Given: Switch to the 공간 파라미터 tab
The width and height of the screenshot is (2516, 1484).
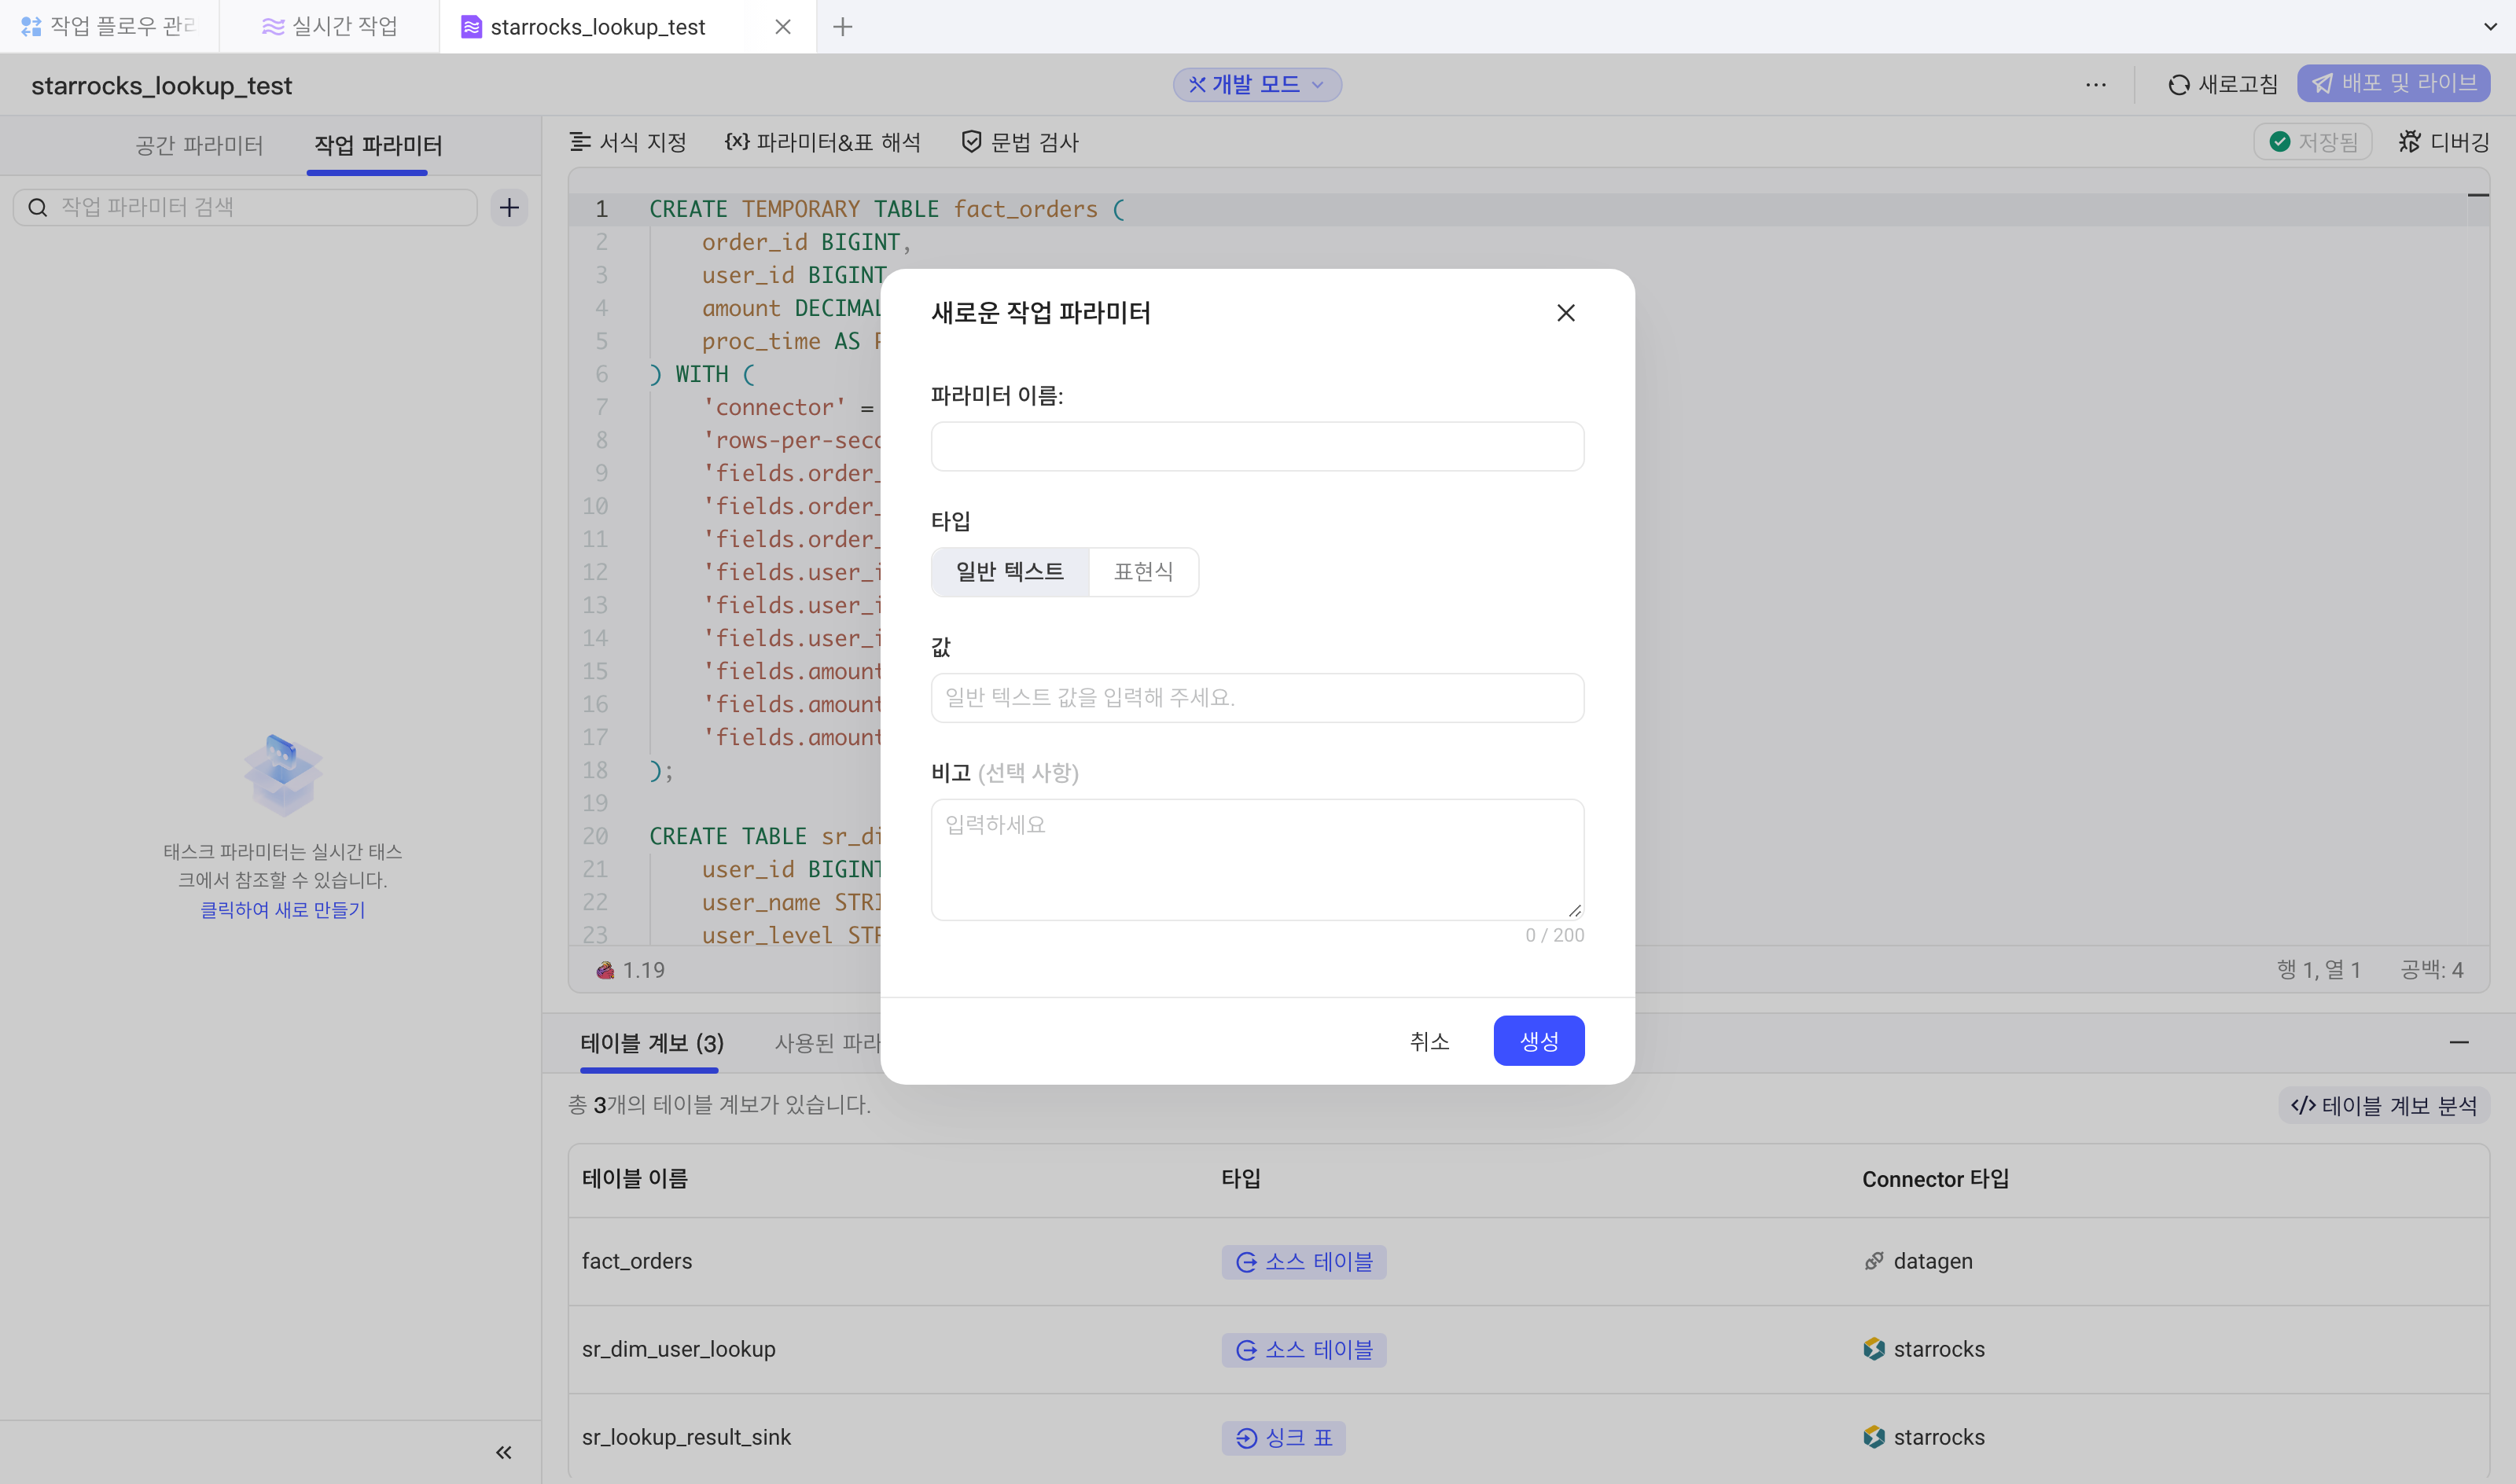Looking at the screenshot, I should pyautogui.click(x=199, y=146).
